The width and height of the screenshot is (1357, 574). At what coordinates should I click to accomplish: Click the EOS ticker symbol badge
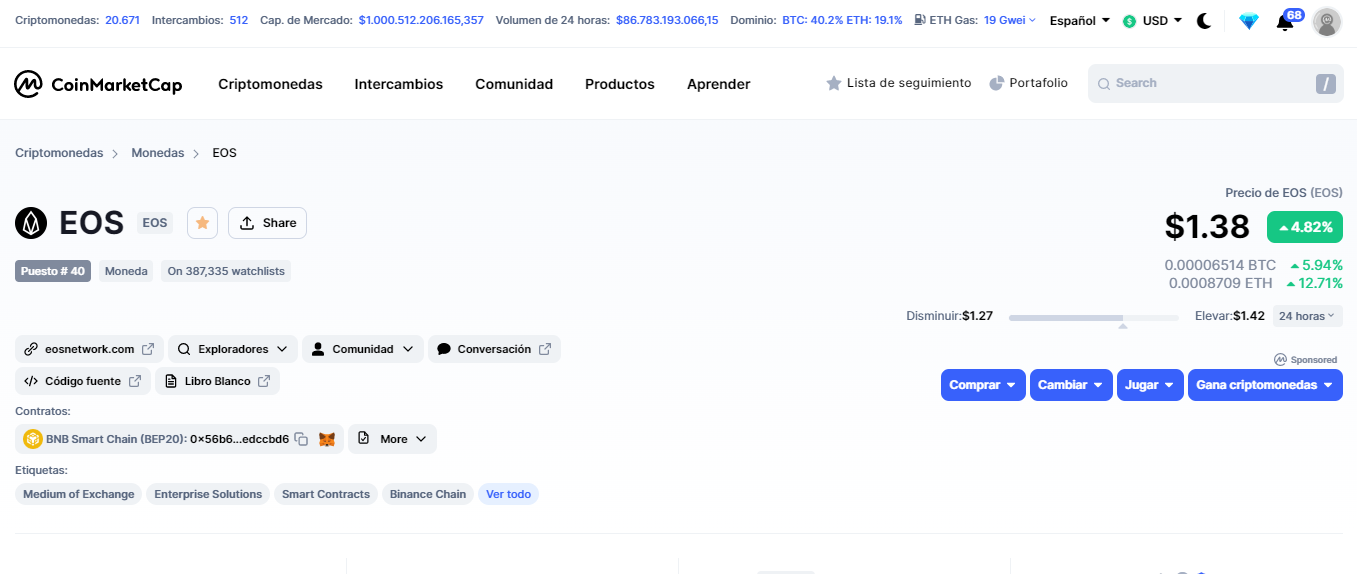click(x=155, y=223)
